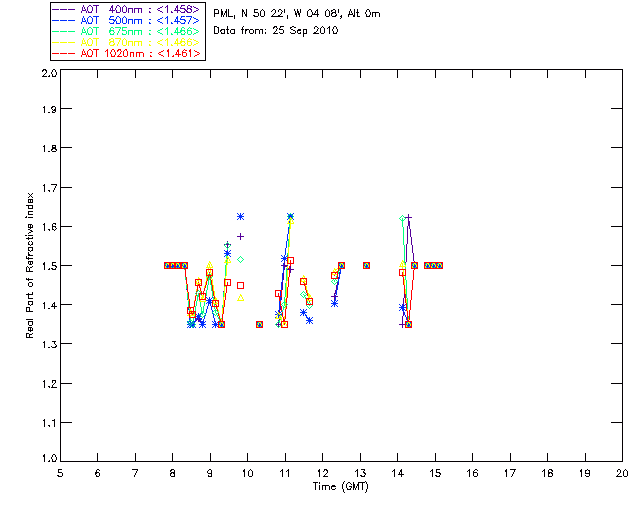This screenshot has width=640, height=512.
Task: Click the lone red square near 9.8 GMT
Action: [x=240, y=285]
